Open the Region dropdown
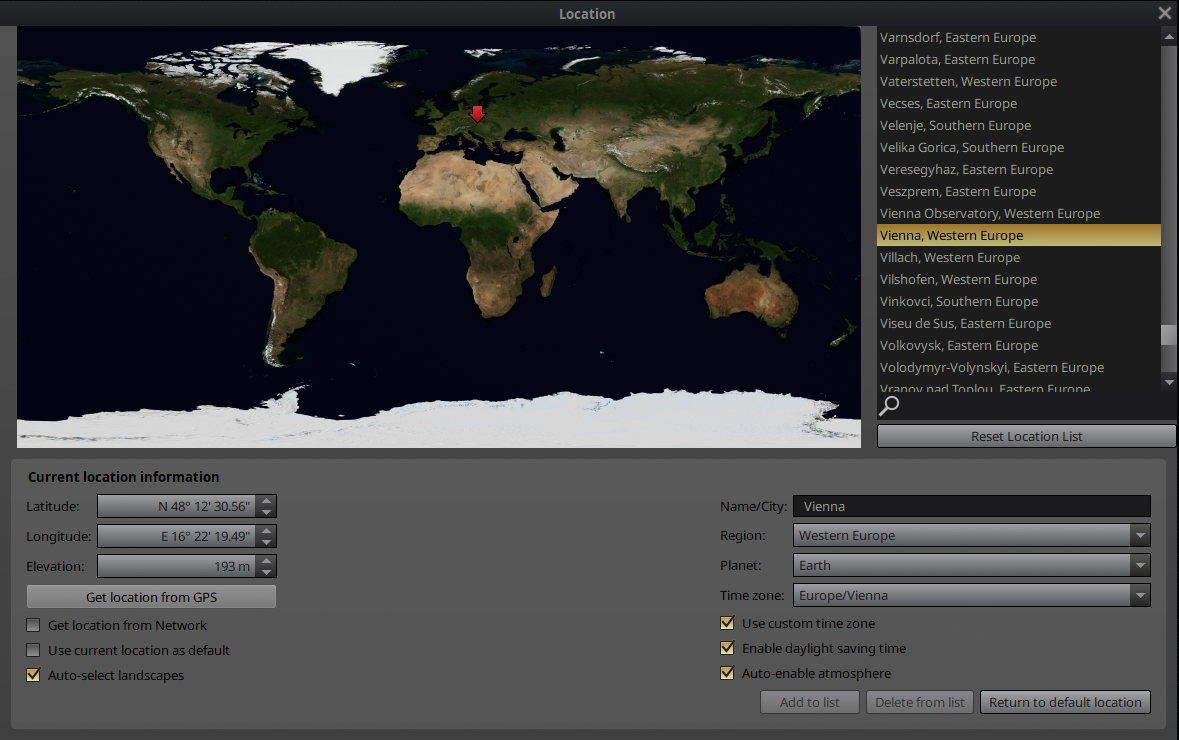The width and height of the screenshot is (1179, 740). point(1140,536)
